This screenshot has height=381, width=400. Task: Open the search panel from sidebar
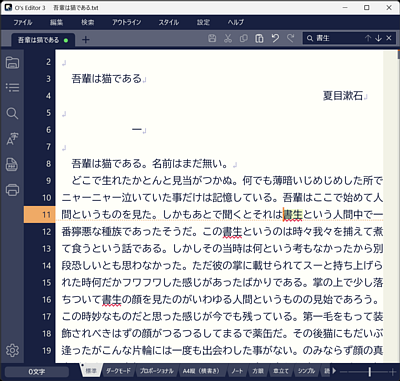(x=12, y=113)
